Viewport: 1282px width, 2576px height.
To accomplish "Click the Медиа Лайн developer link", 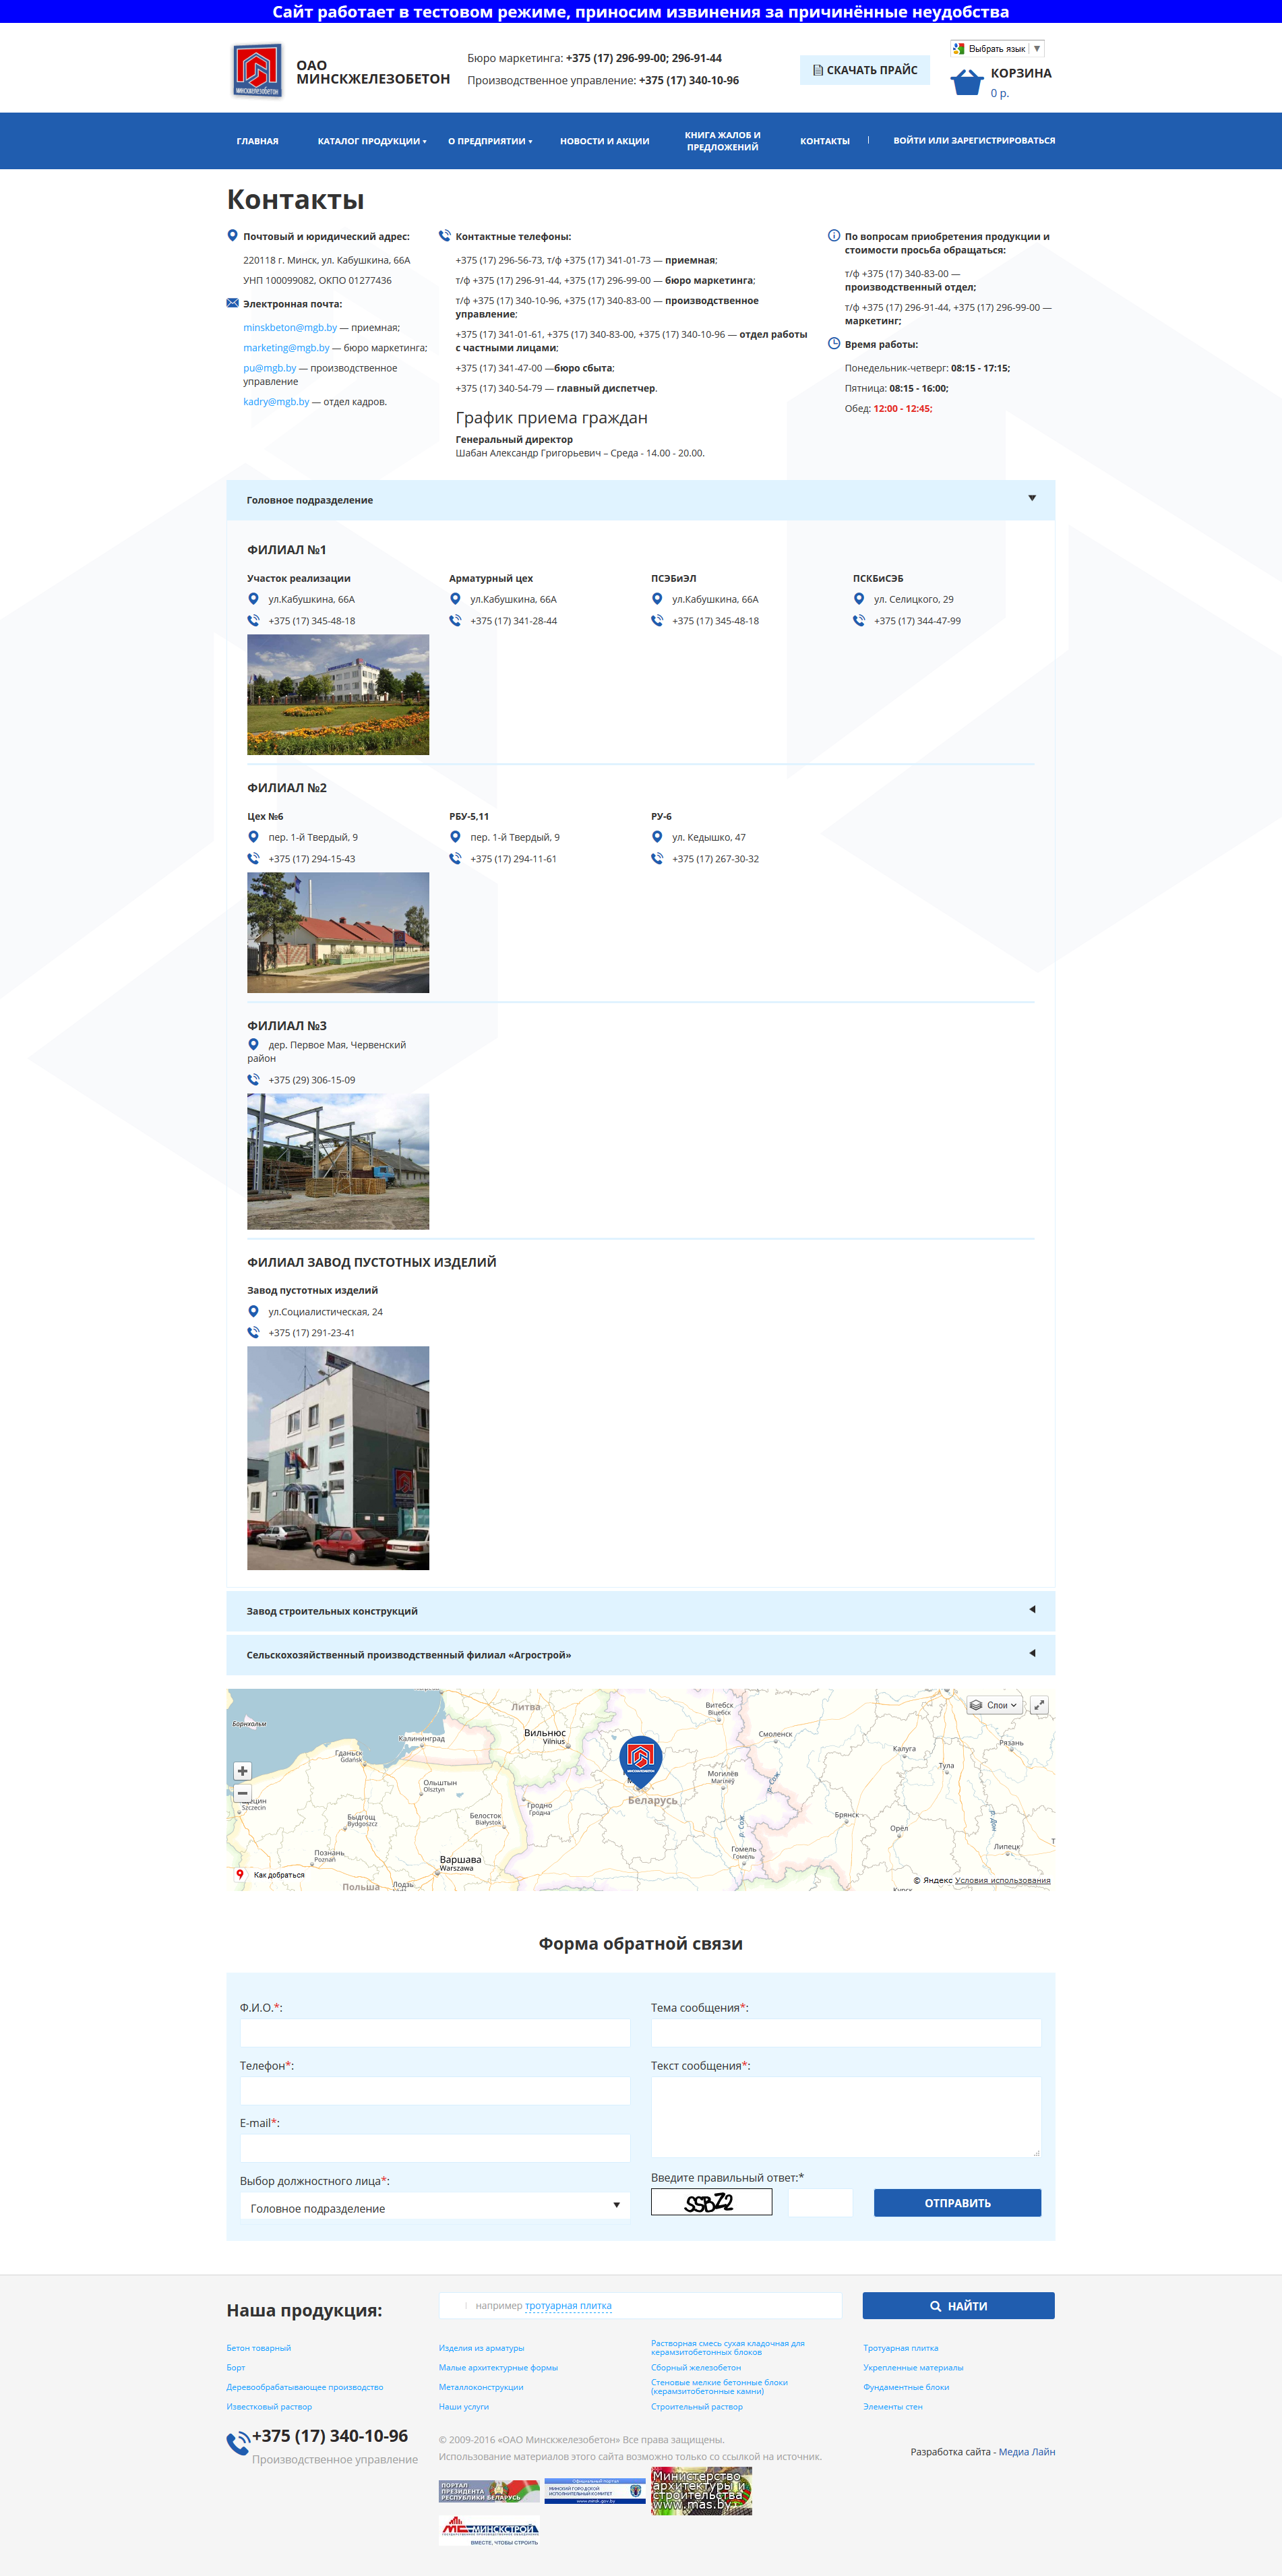I will tap(1027, 2451).
